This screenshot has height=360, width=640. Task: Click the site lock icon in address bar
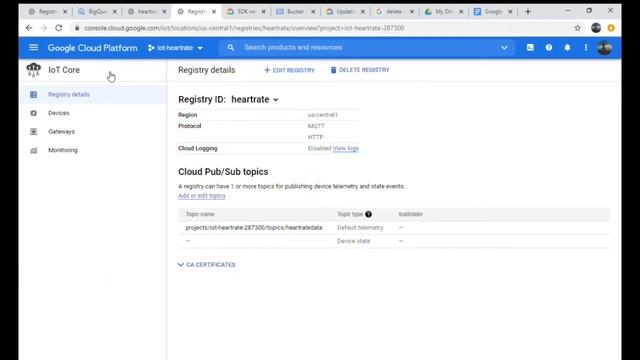click(x=77, y=28)
